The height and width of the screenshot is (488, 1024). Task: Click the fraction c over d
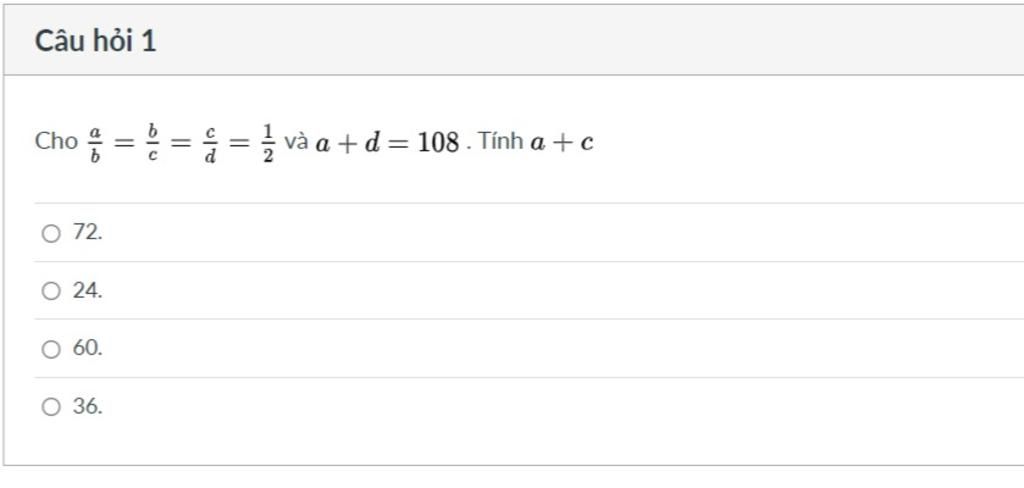pyautogui.click(x=210, y=143)
